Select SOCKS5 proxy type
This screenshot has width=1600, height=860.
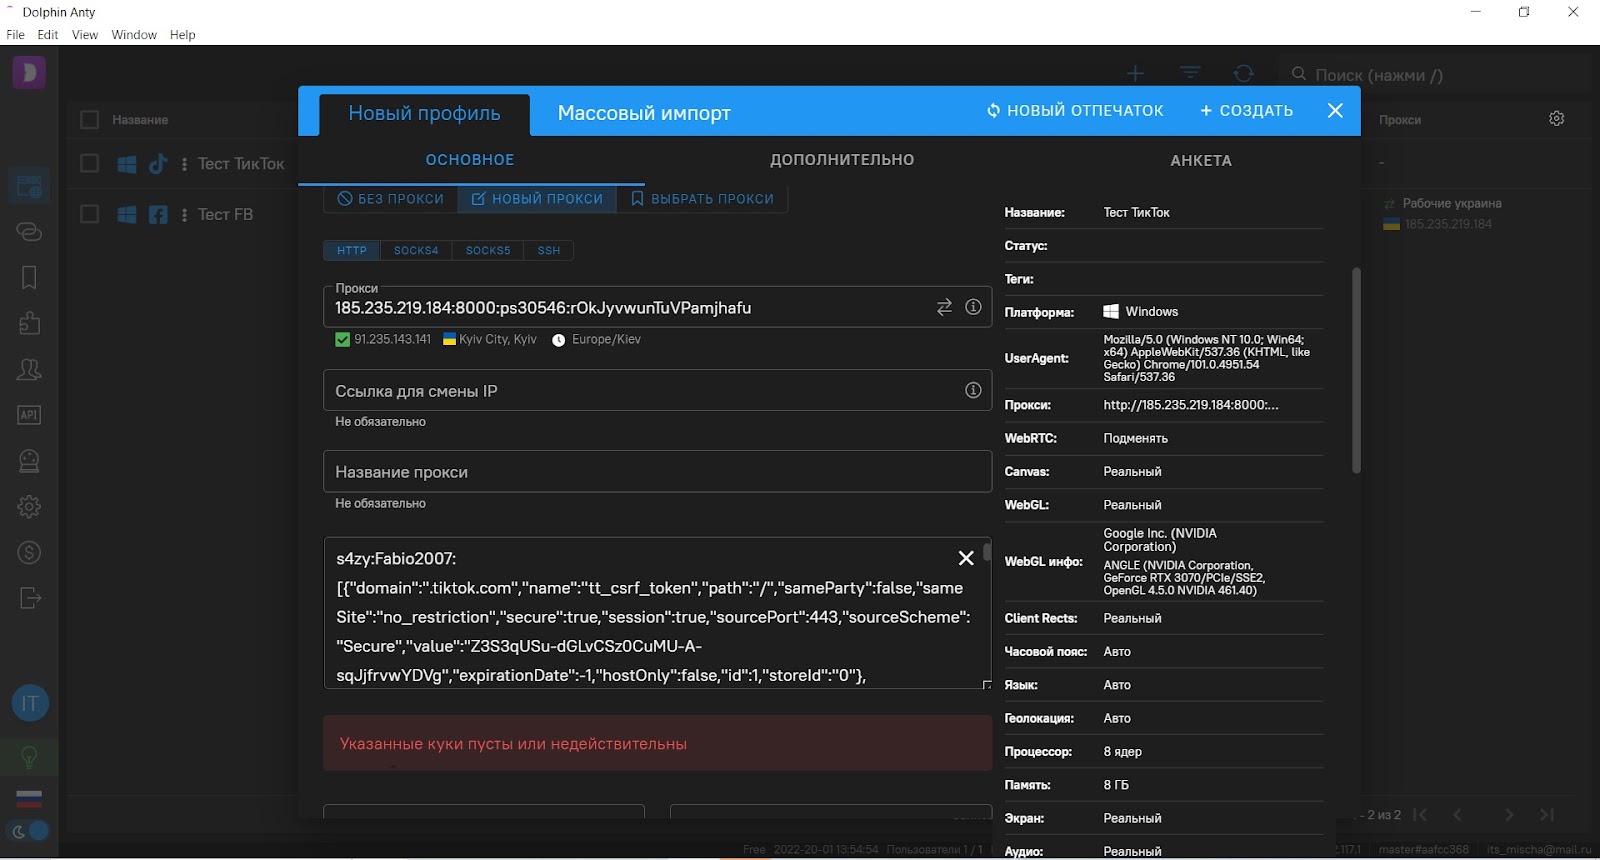[488, 250]
